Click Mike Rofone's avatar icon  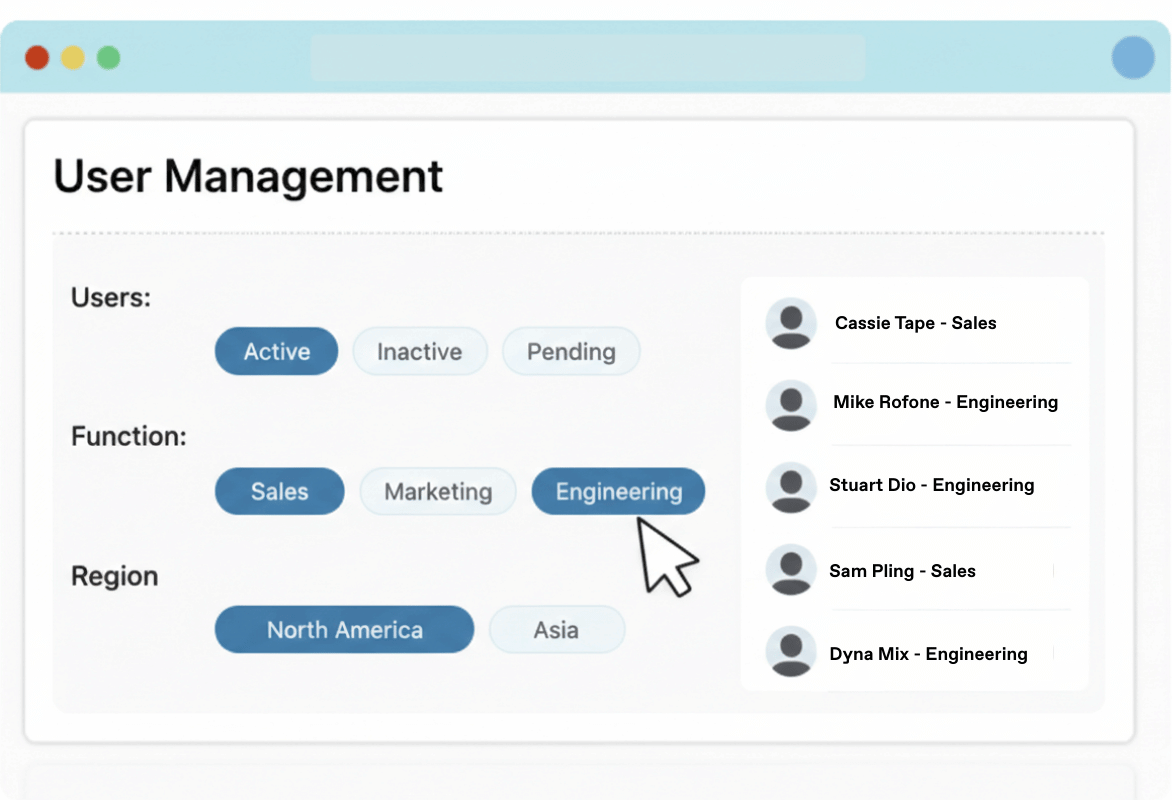pos(791,404)
